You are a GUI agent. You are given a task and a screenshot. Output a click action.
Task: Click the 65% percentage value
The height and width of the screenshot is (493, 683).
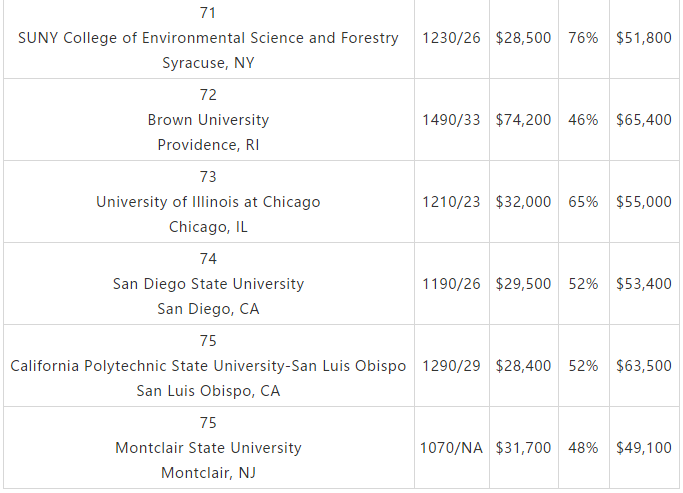583,202
